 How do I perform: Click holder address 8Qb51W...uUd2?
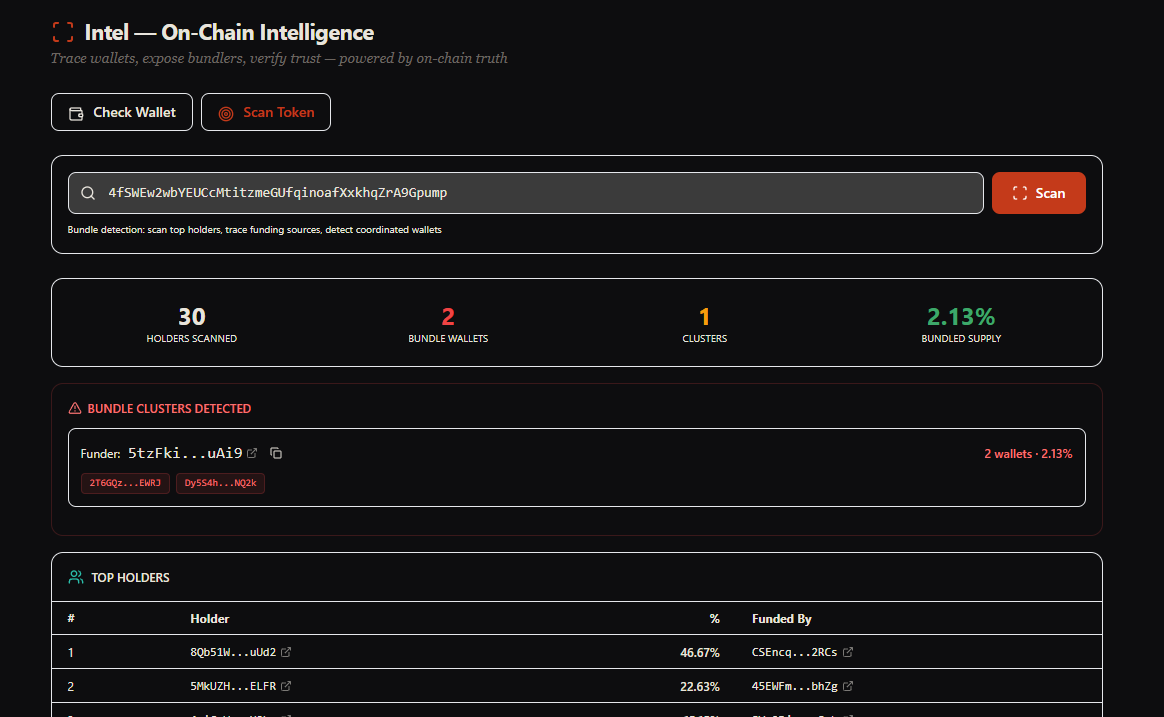[x=233, y=652]
